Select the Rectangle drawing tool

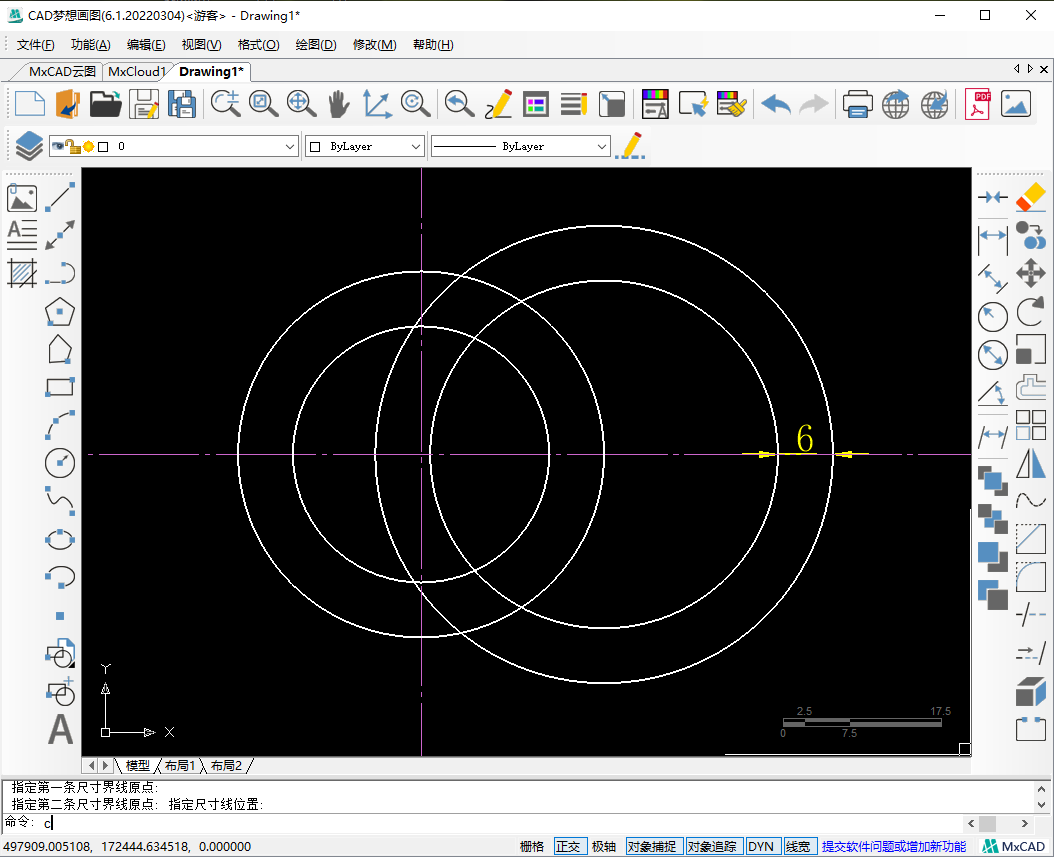[x=60, y=386]
